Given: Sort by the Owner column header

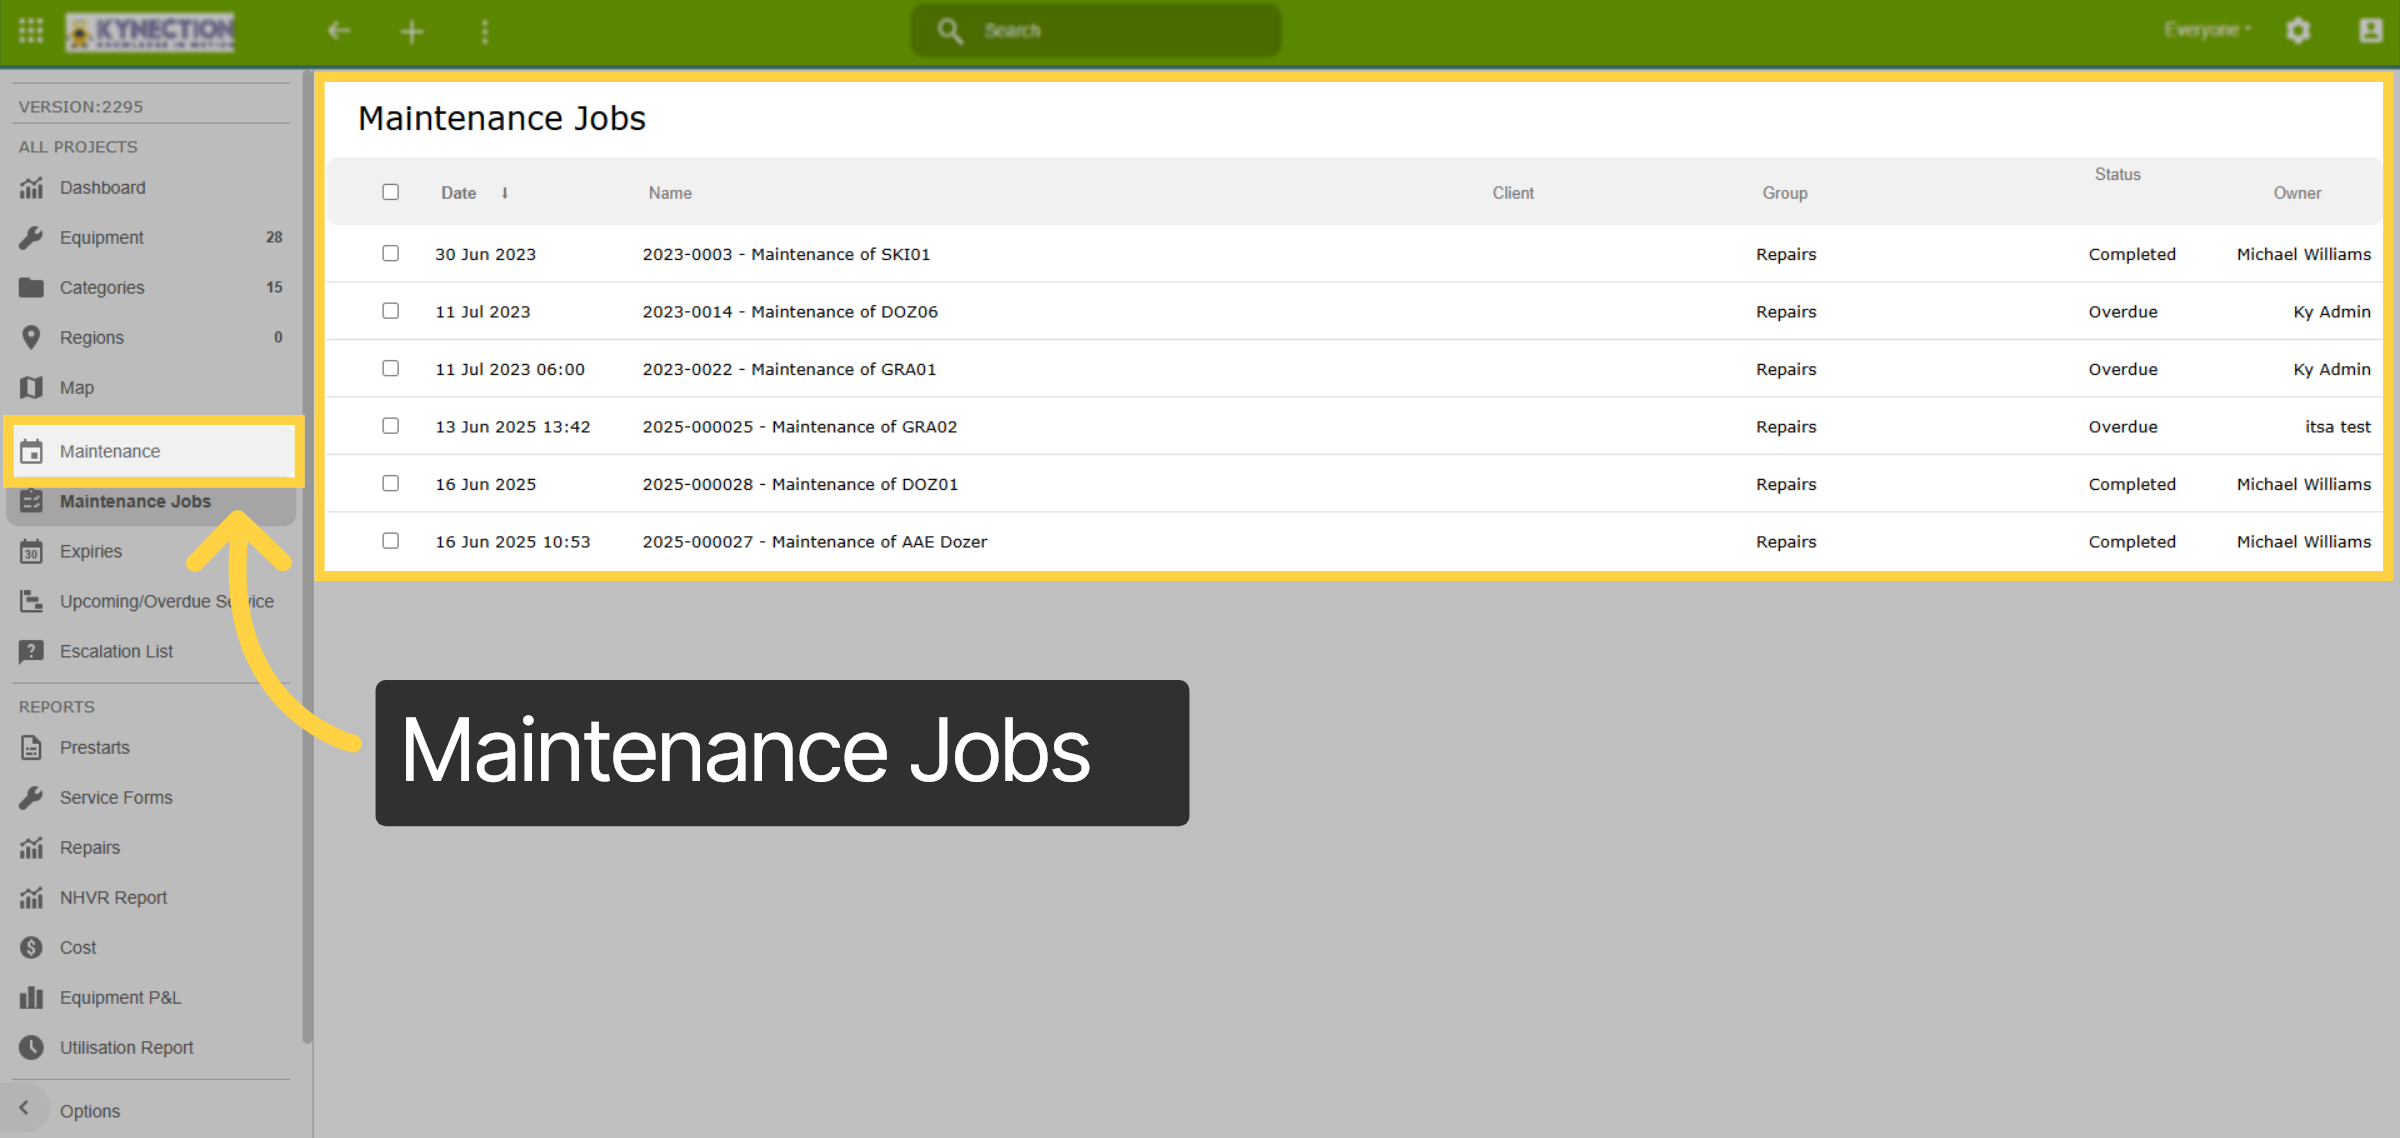Looking at the screenshot, I should (2297, 193).
